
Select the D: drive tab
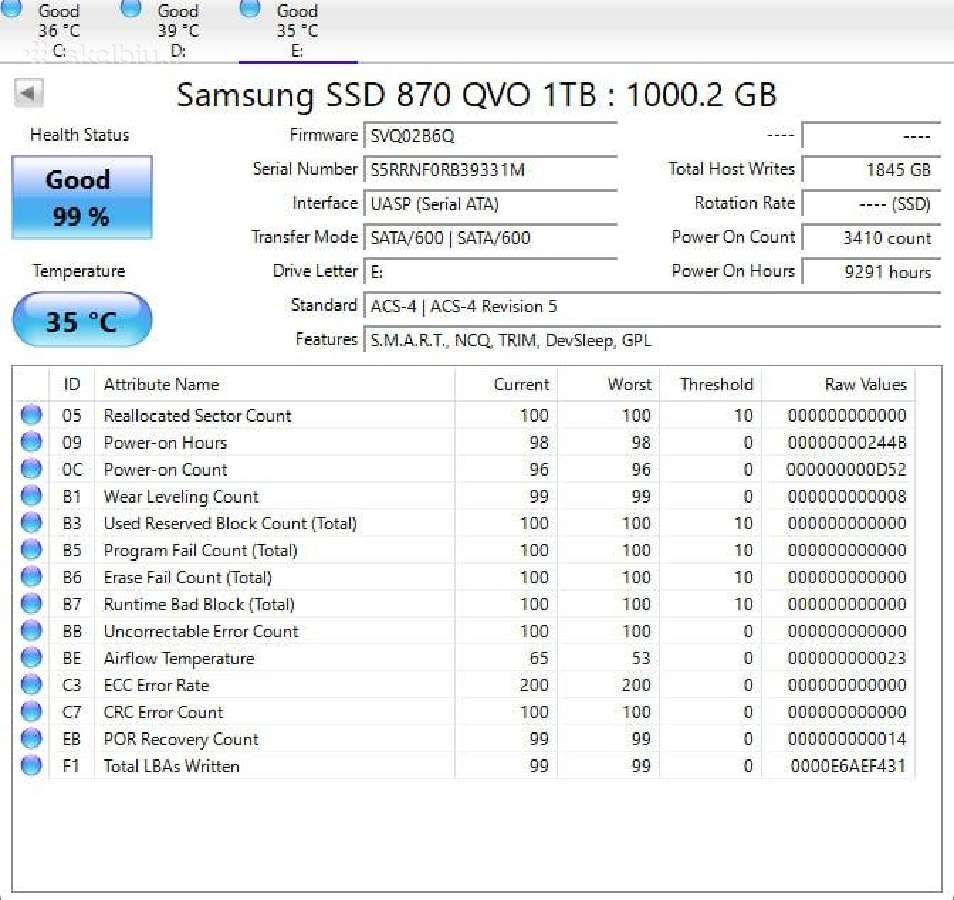click(x=178, y=30)
